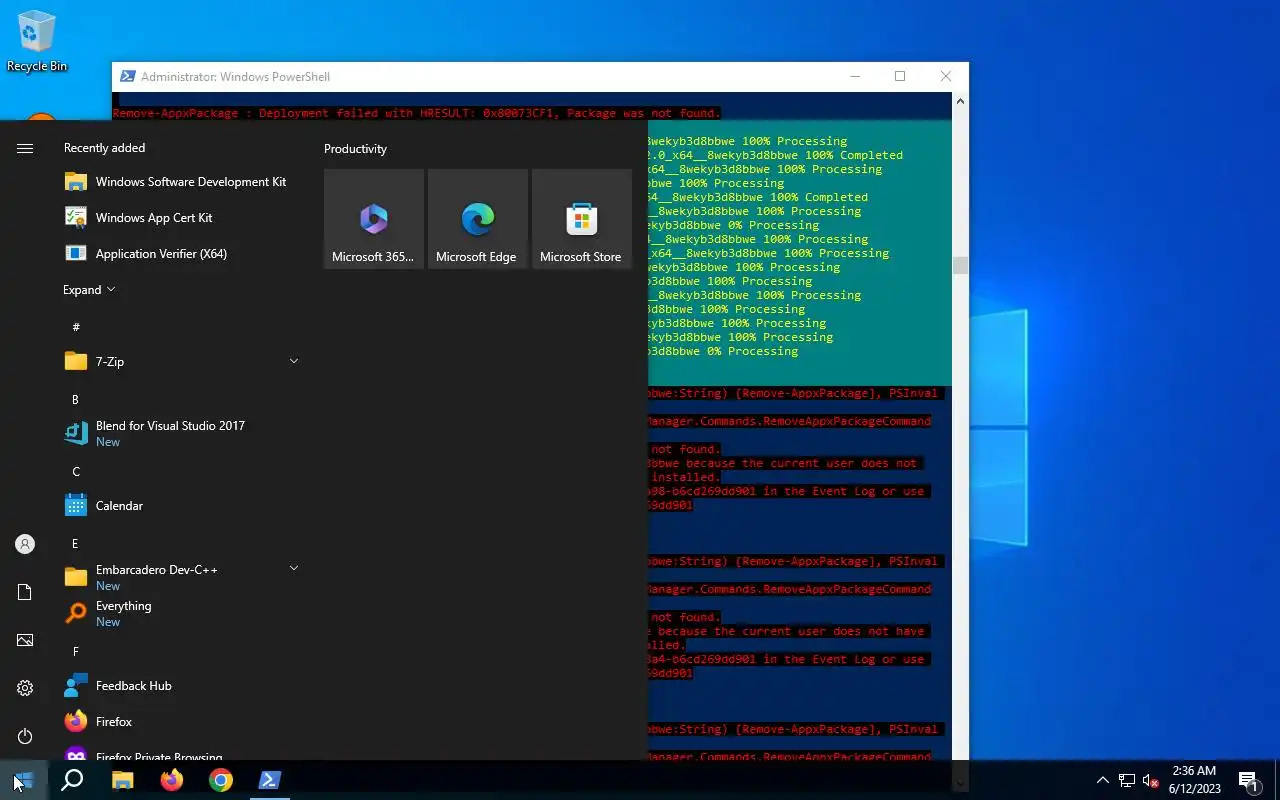Select the Recently added heading
This screenshot has width=1280, height=800.
click(x=104, y=148)
